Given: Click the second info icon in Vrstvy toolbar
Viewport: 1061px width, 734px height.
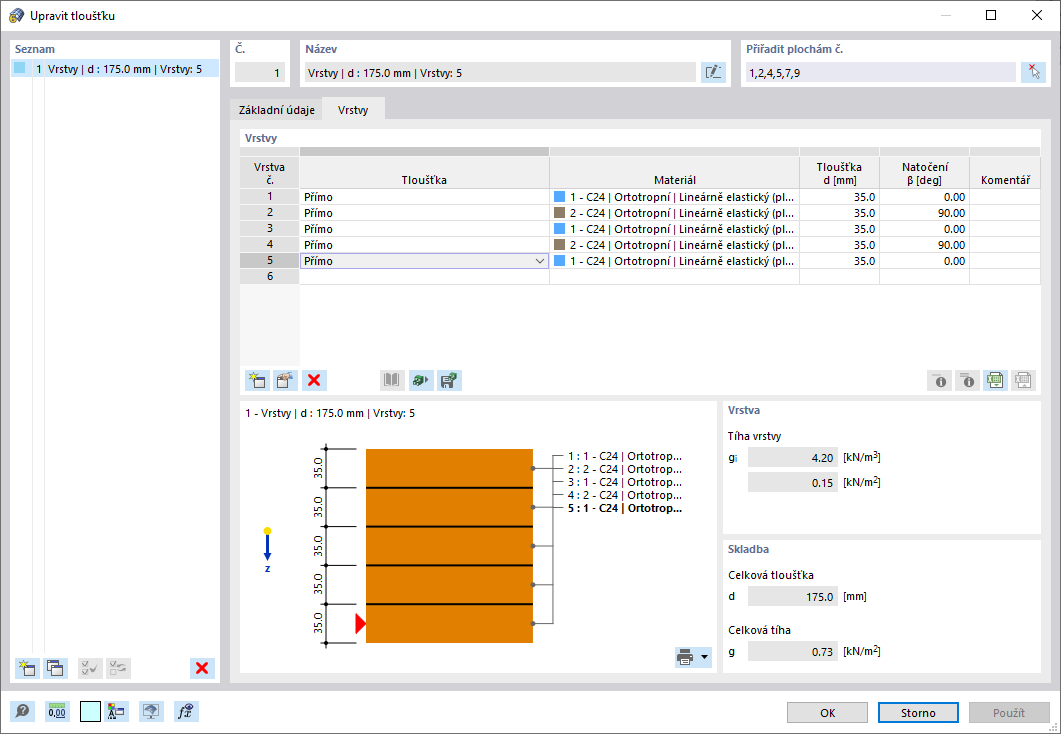Looking at the screenshot, I should tap(968, 380).
